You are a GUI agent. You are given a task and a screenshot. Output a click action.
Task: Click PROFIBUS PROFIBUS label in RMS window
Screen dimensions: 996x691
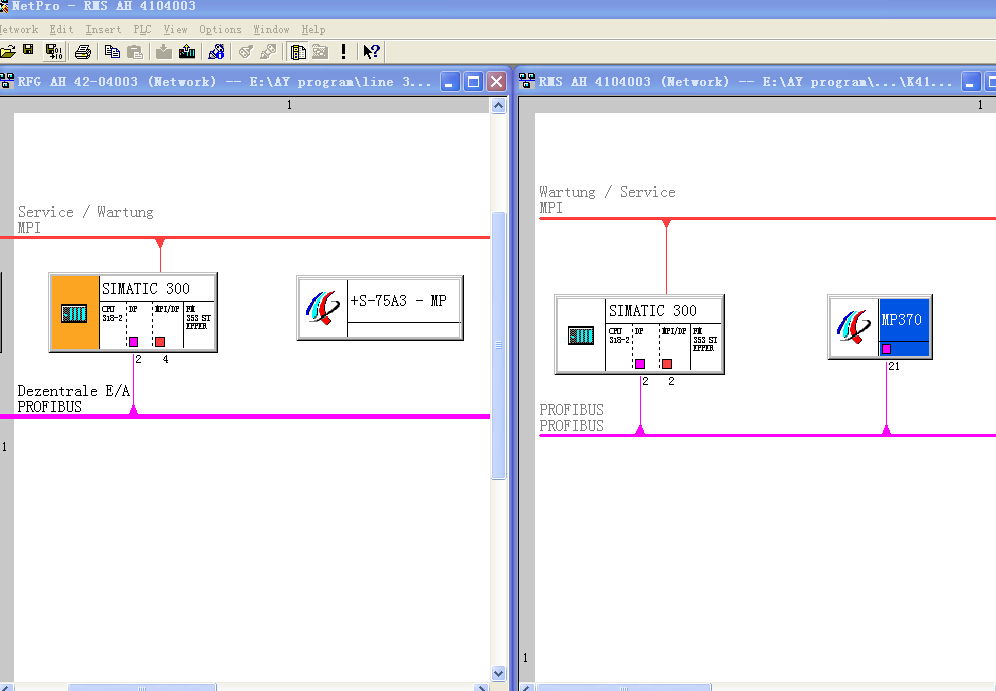(572, 418)
